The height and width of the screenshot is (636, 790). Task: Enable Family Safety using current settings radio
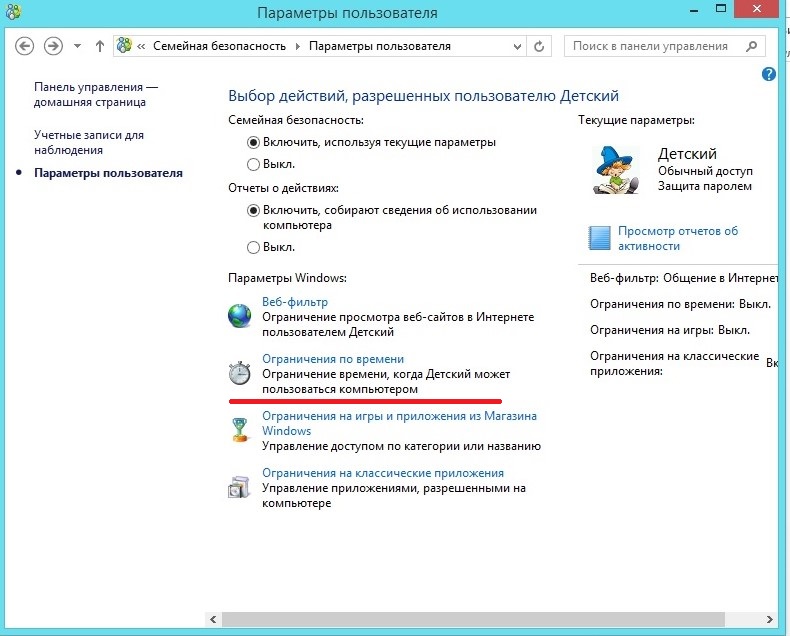pyautogui.click(x=253, y=143)
